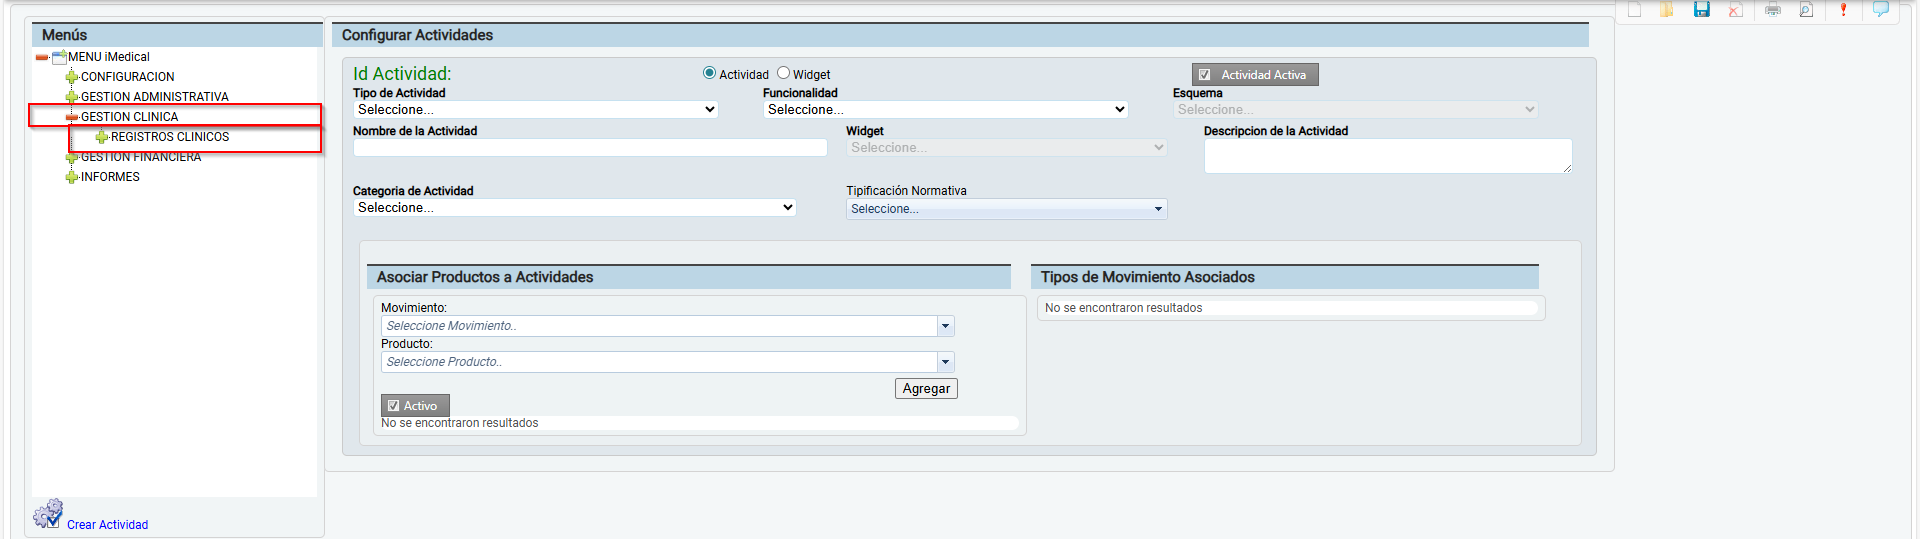Click the Agregar button
Image resolution: width=1920 pixels, height=539 pixels.
coord(926,389)
